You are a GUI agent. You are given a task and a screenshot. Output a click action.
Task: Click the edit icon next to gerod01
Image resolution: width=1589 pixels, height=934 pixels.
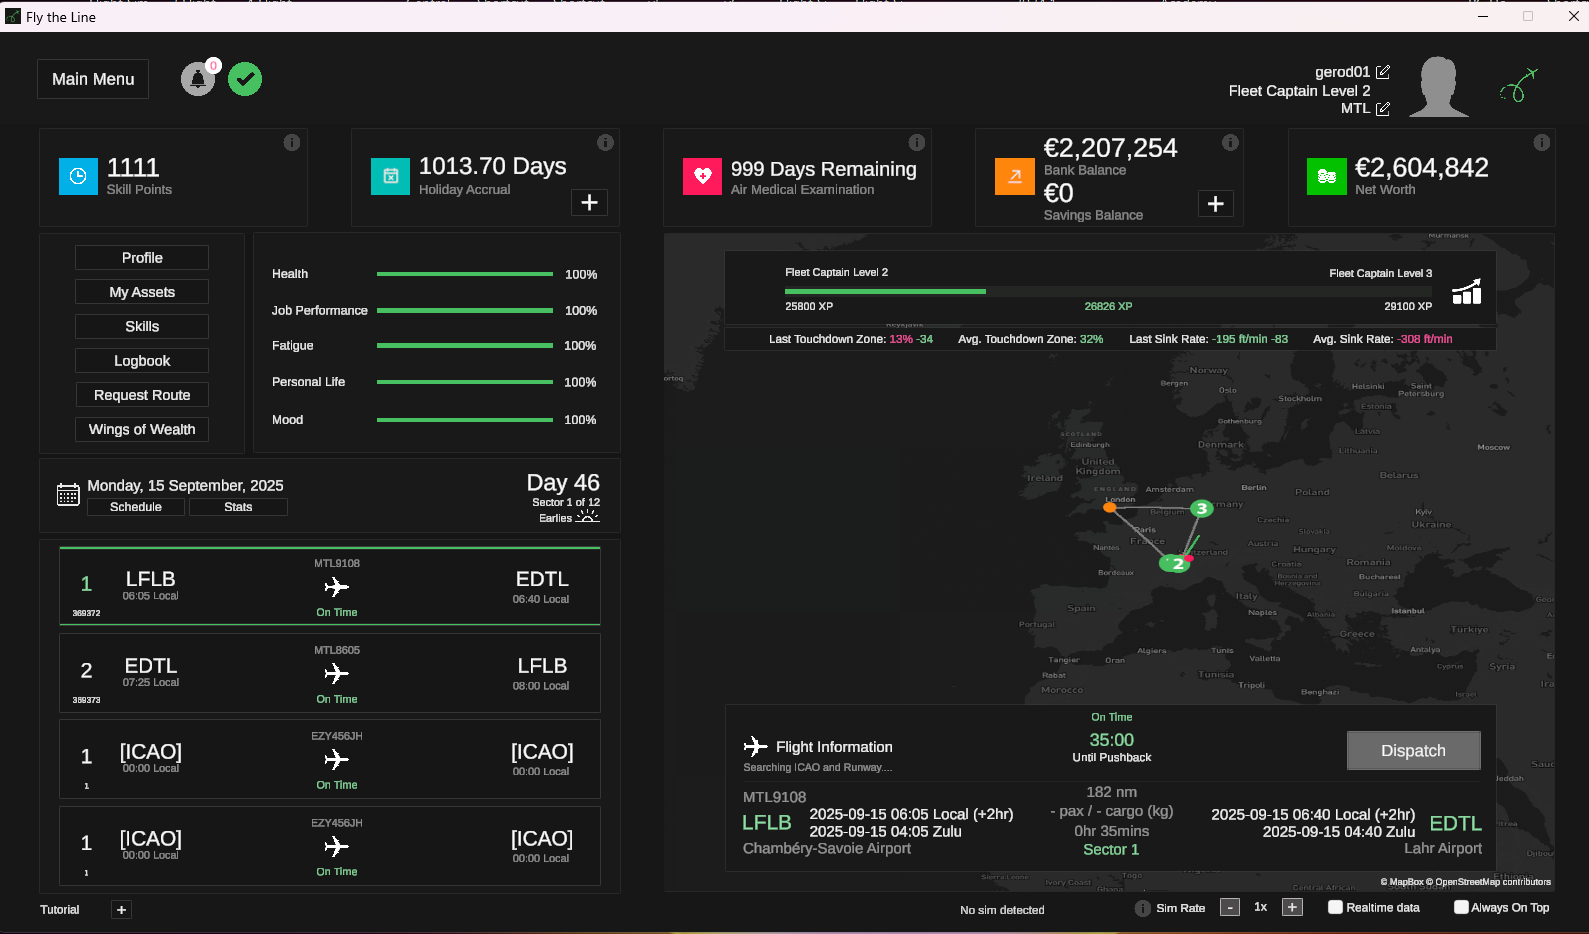(x=1383, y=72)
